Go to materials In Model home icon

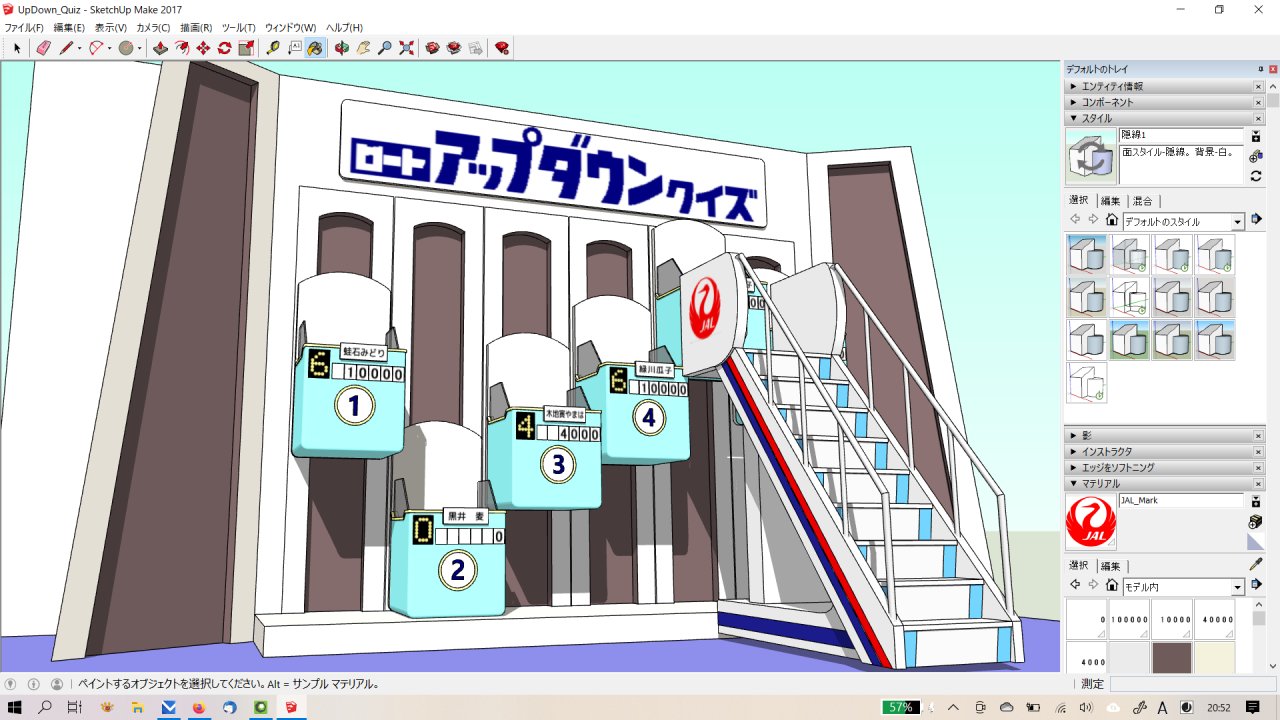coord(1111,585)
